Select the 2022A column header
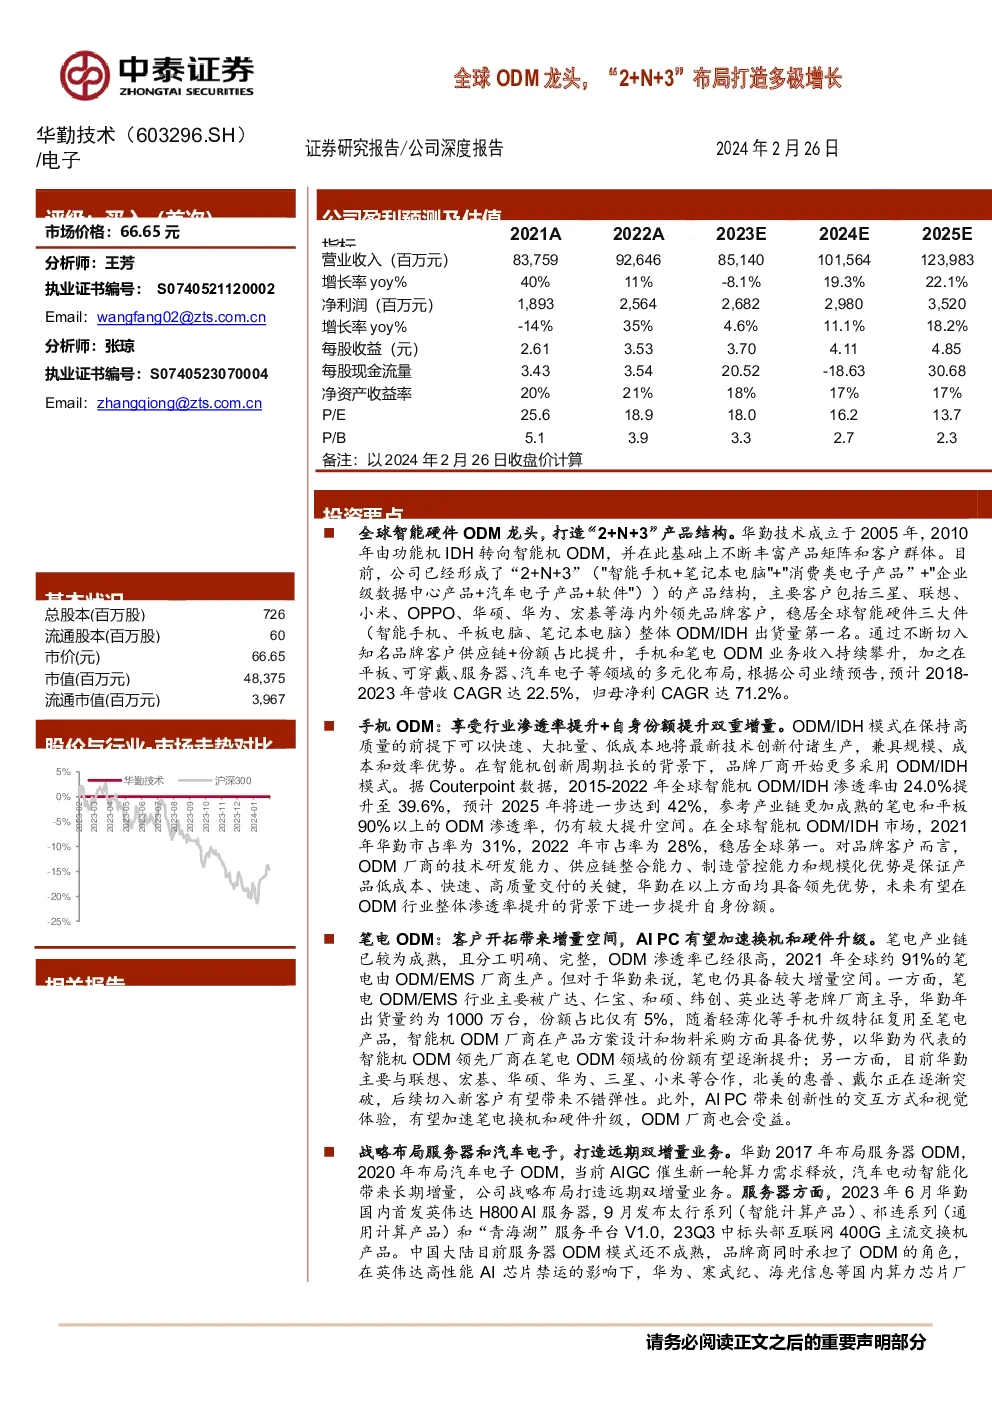Viewport: 992px width, 1403px height. click(638, 234)
